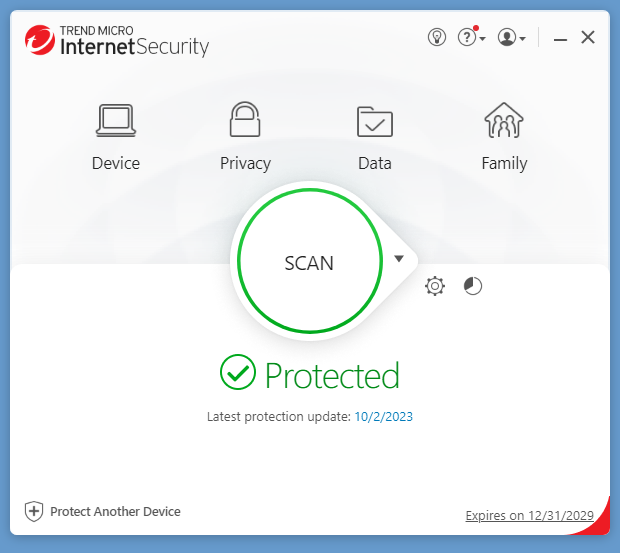
Task: Open the Data folder icon
Action: tap(375, 121)
